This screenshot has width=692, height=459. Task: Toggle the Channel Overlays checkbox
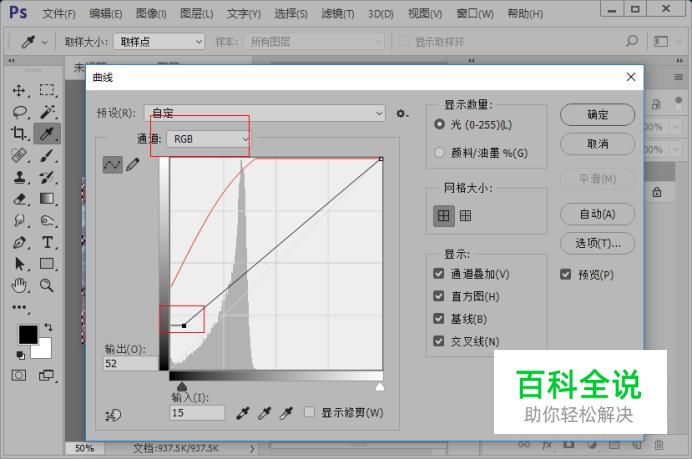pyautogui.click(x=439, y=274)
